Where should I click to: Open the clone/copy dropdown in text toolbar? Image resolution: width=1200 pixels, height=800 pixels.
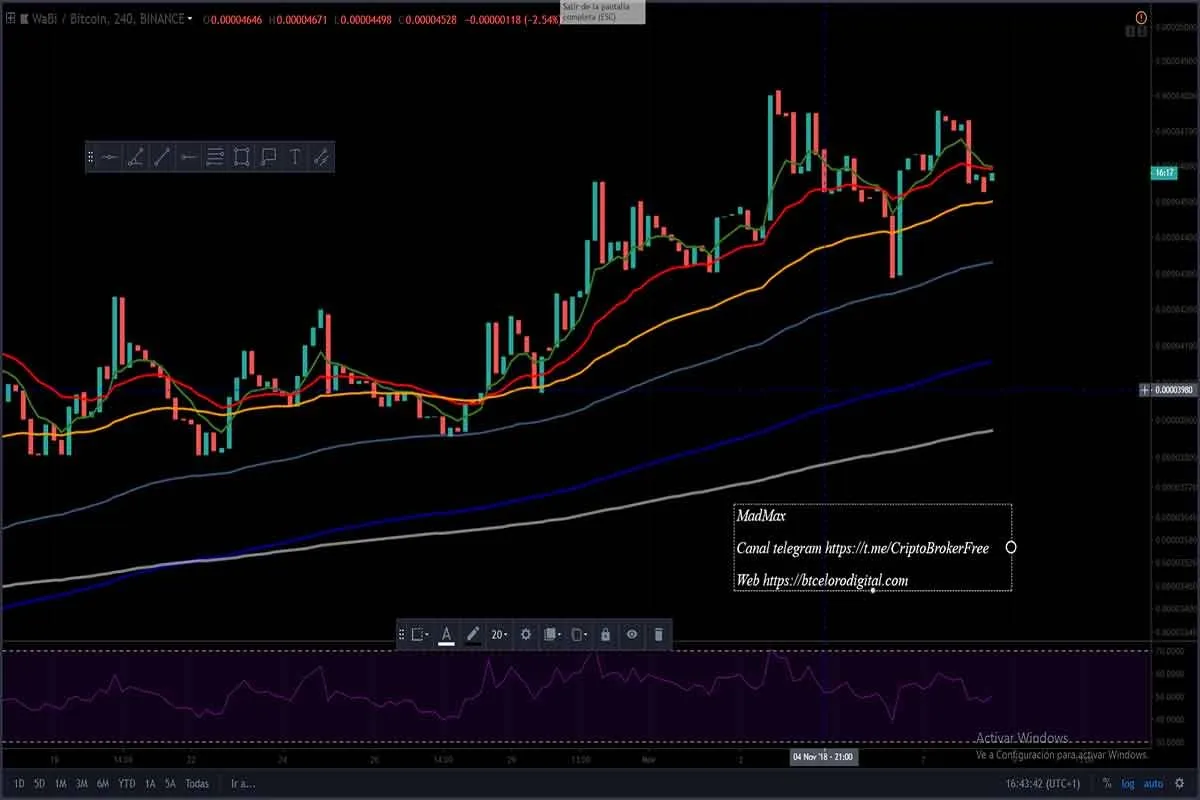(579, 634)
